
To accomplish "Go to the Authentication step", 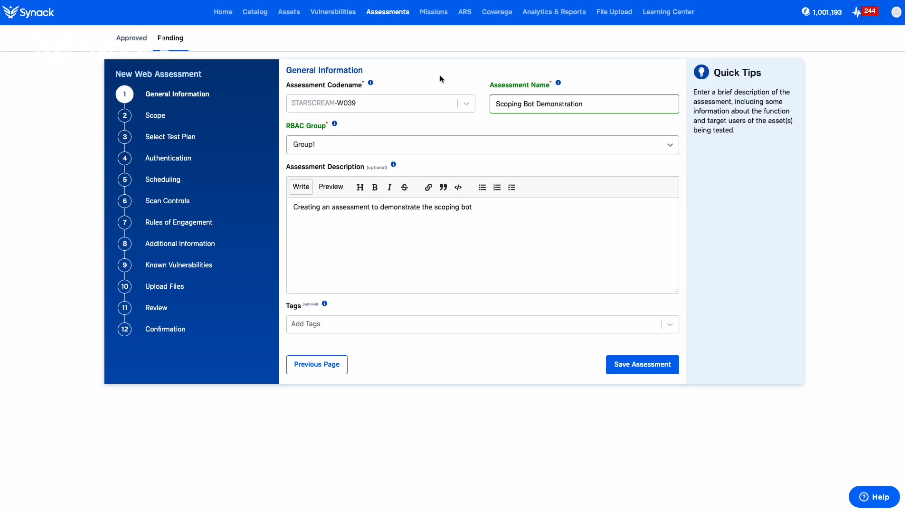I will click(x=168, y=158).
